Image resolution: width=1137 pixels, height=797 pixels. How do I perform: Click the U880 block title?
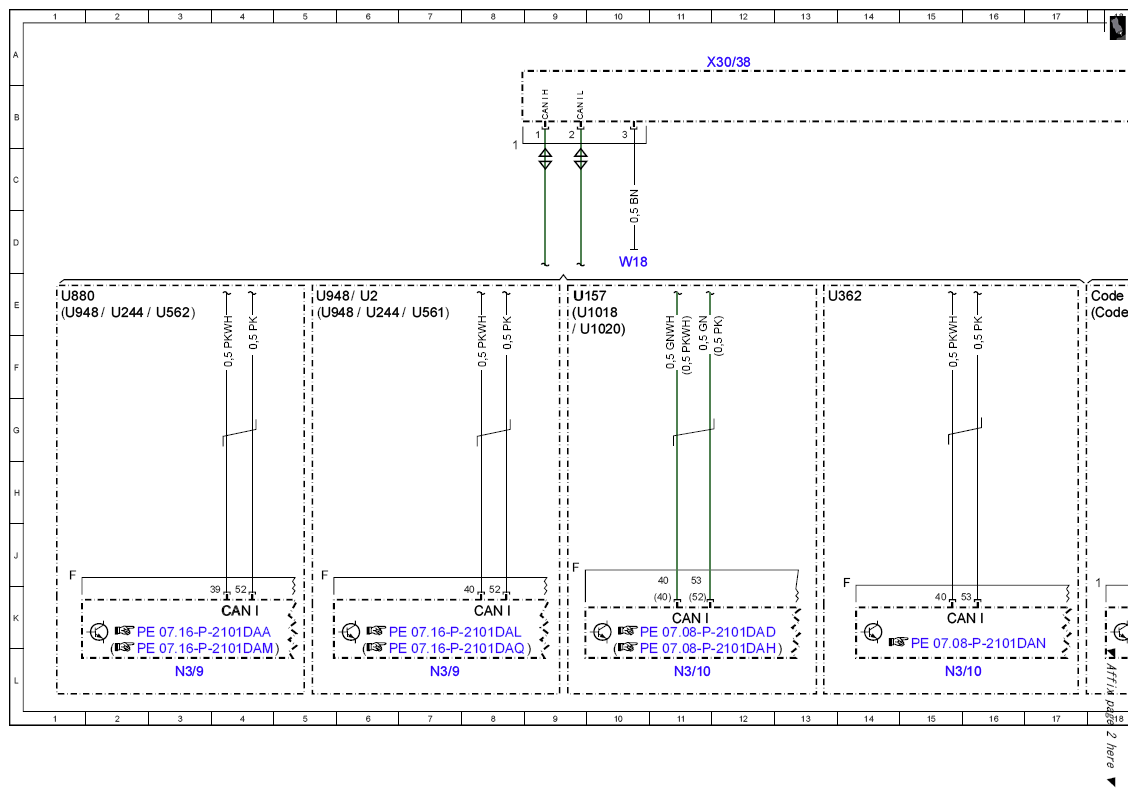[78, 296]
